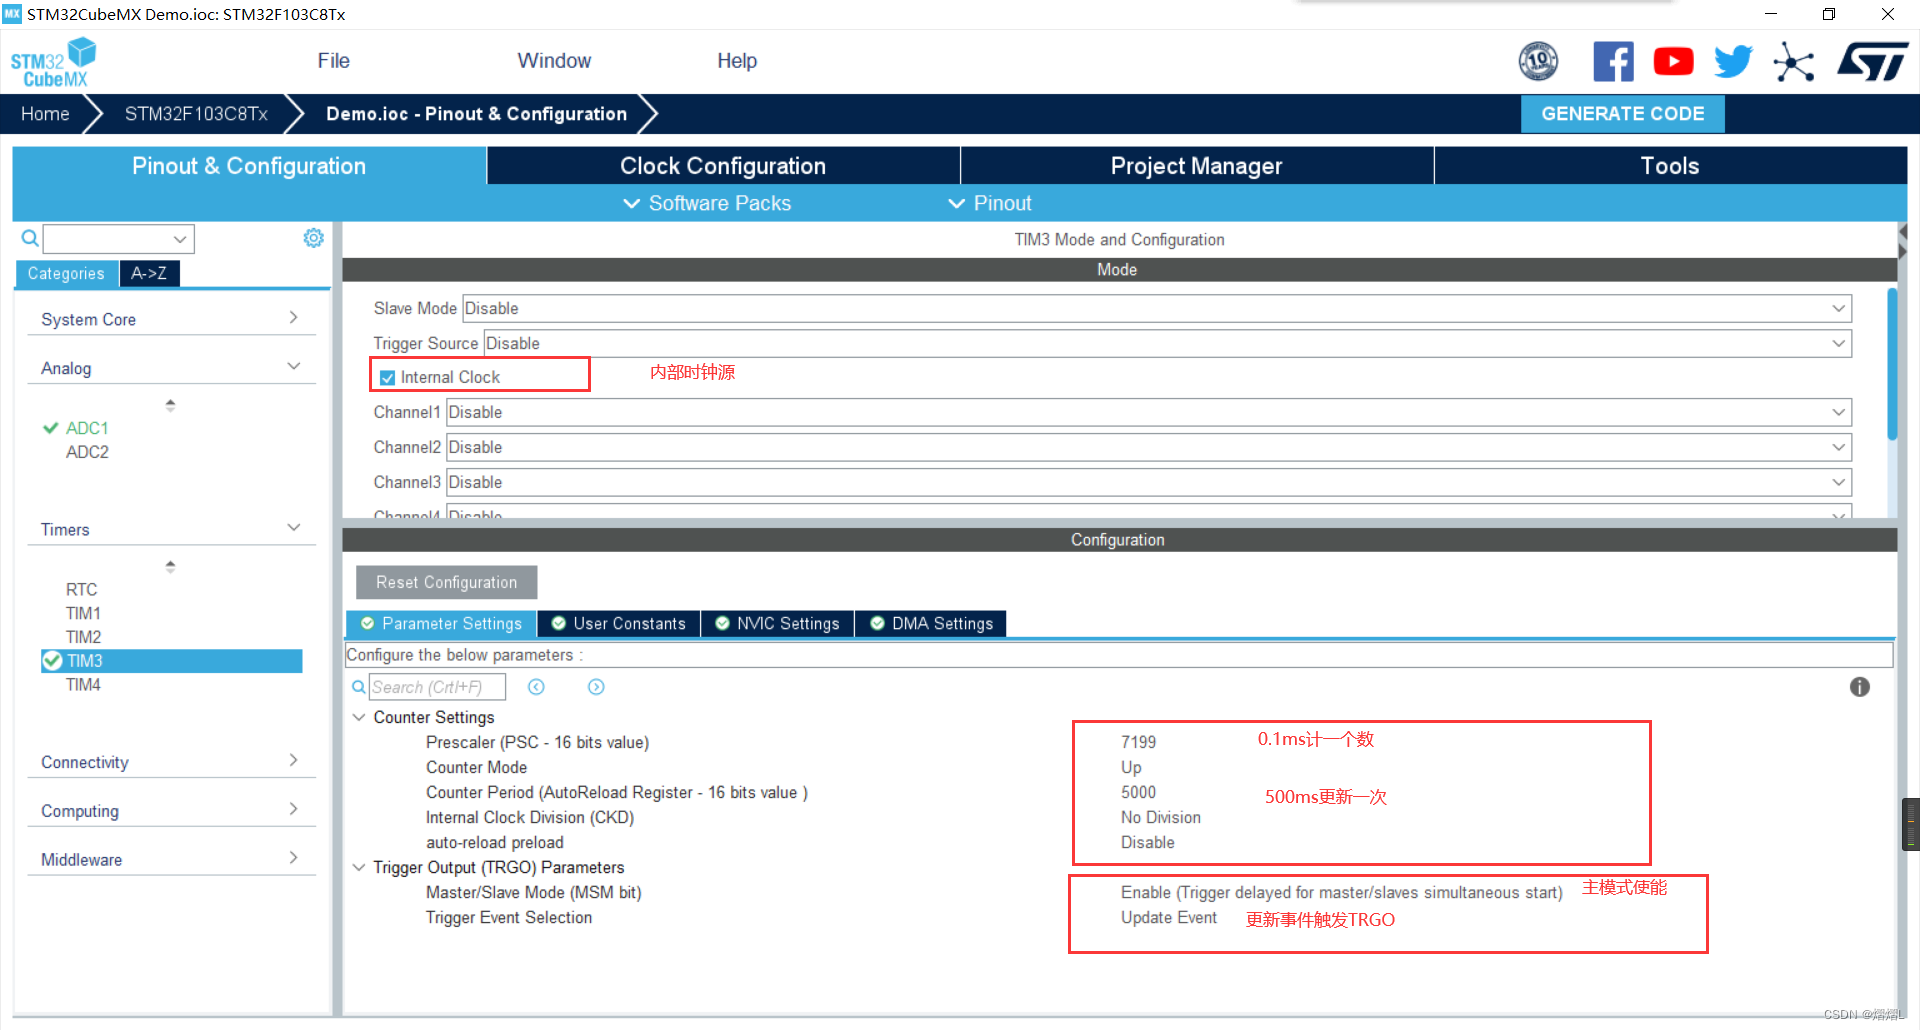This screenshot has width=1920, height=1030.
Task: Click the sort arrows under Analog
Action: tap(170, 405)
